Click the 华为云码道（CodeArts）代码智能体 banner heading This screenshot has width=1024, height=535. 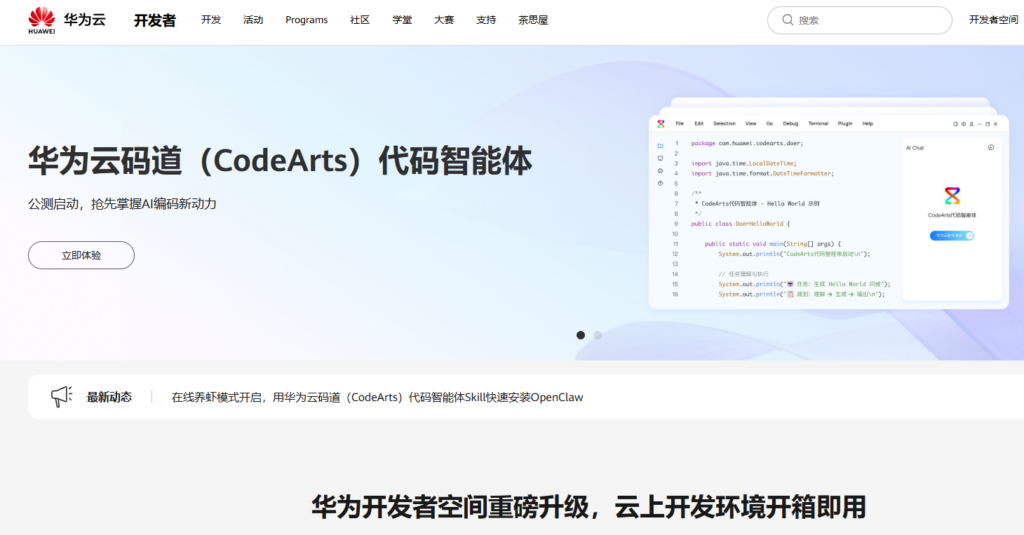point(280,161)
